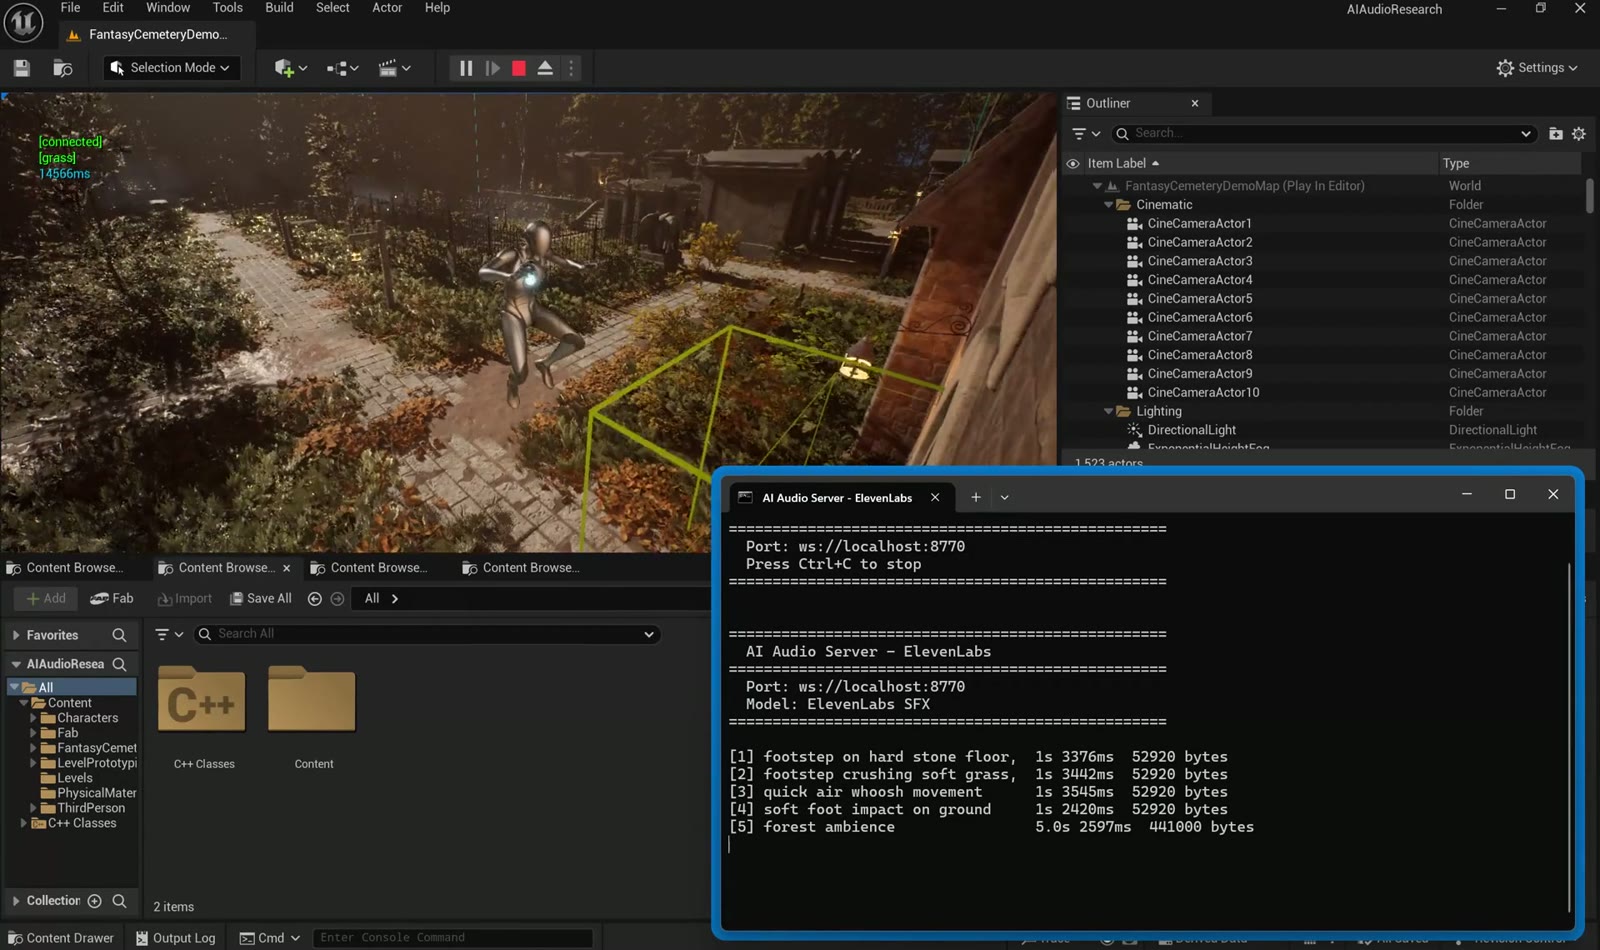This screenshot has width=1600, height=950.
Task: Open the Edit menu
Action: point(113,8)
